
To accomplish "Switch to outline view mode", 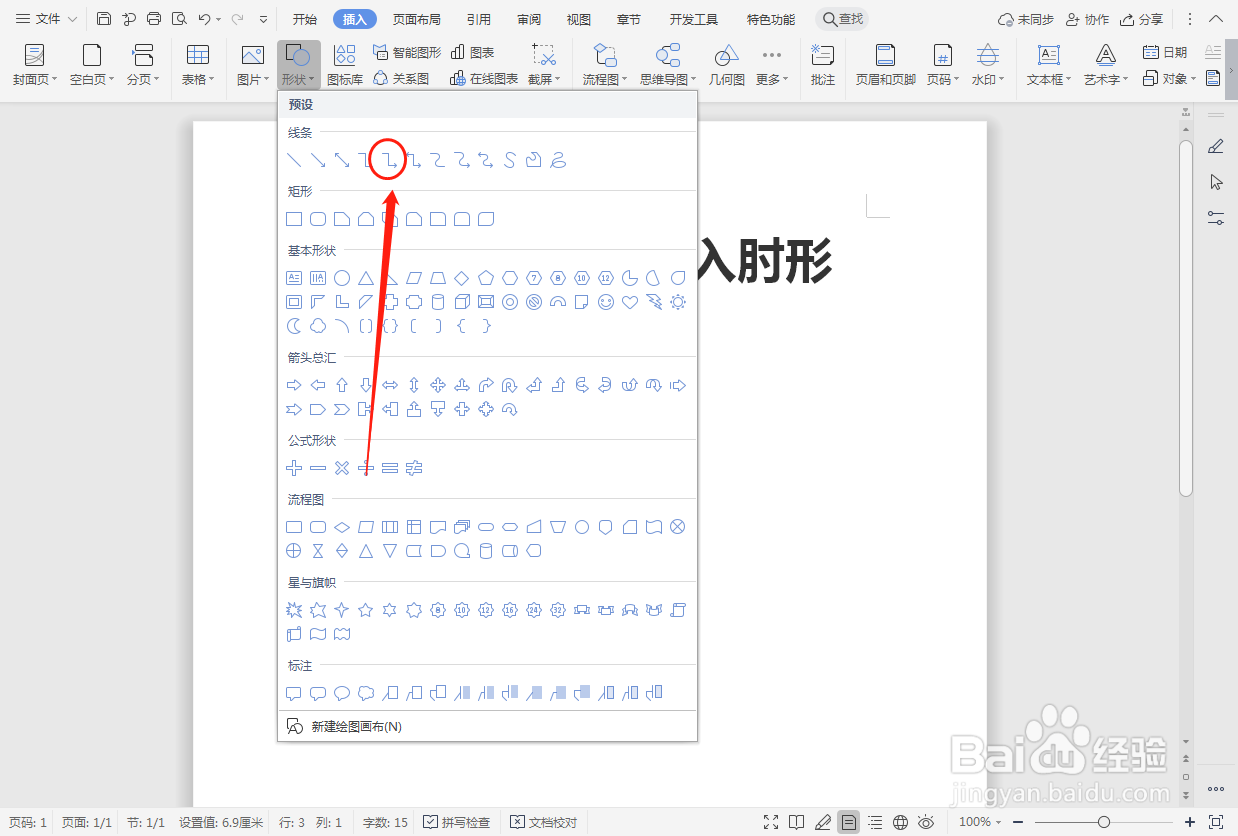I will click(x=875, y=822).
